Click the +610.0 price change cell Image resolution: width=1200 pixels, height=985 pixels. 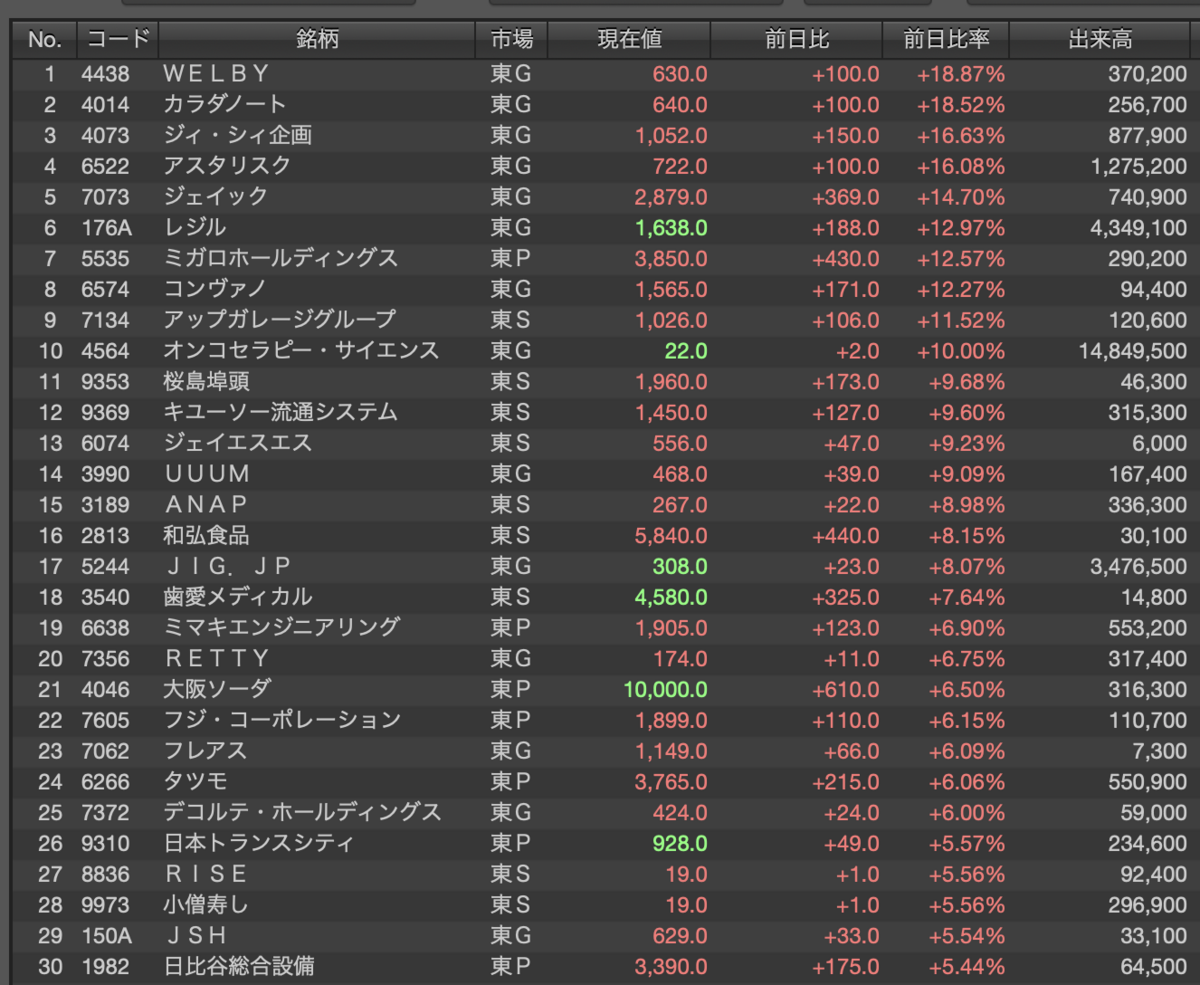tap(846, 690)
